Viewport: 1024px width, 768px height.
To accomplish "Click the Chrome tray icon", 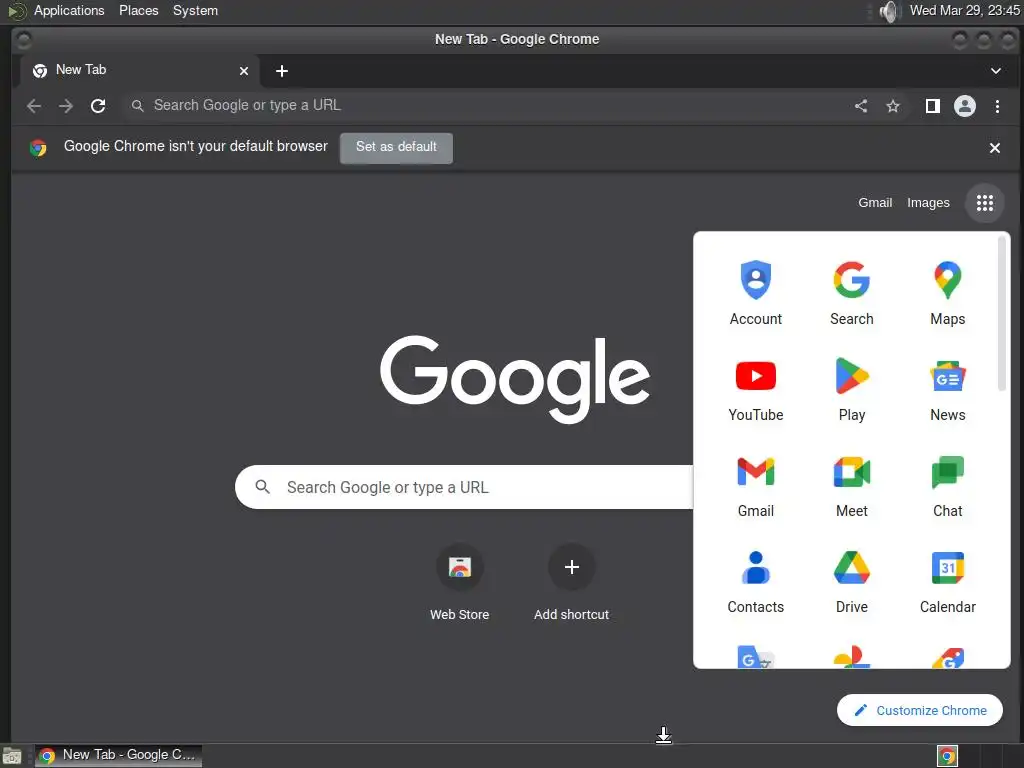I will pyautogui.click(x=948, y=756).
